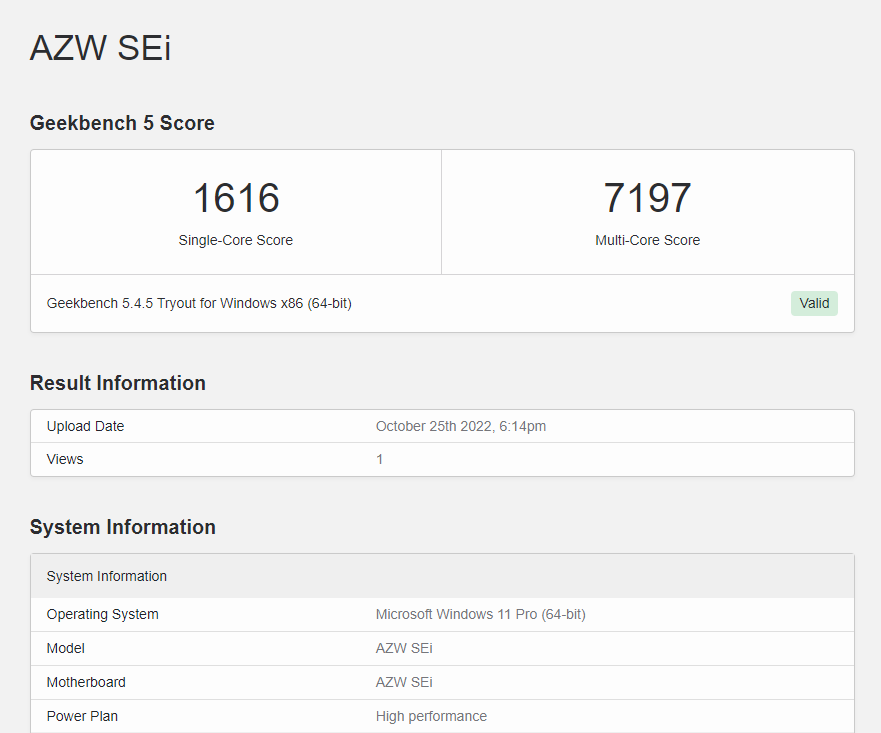Select the Result Information heading
This screenshot has width=881, height=733.
tap(117, 383)
